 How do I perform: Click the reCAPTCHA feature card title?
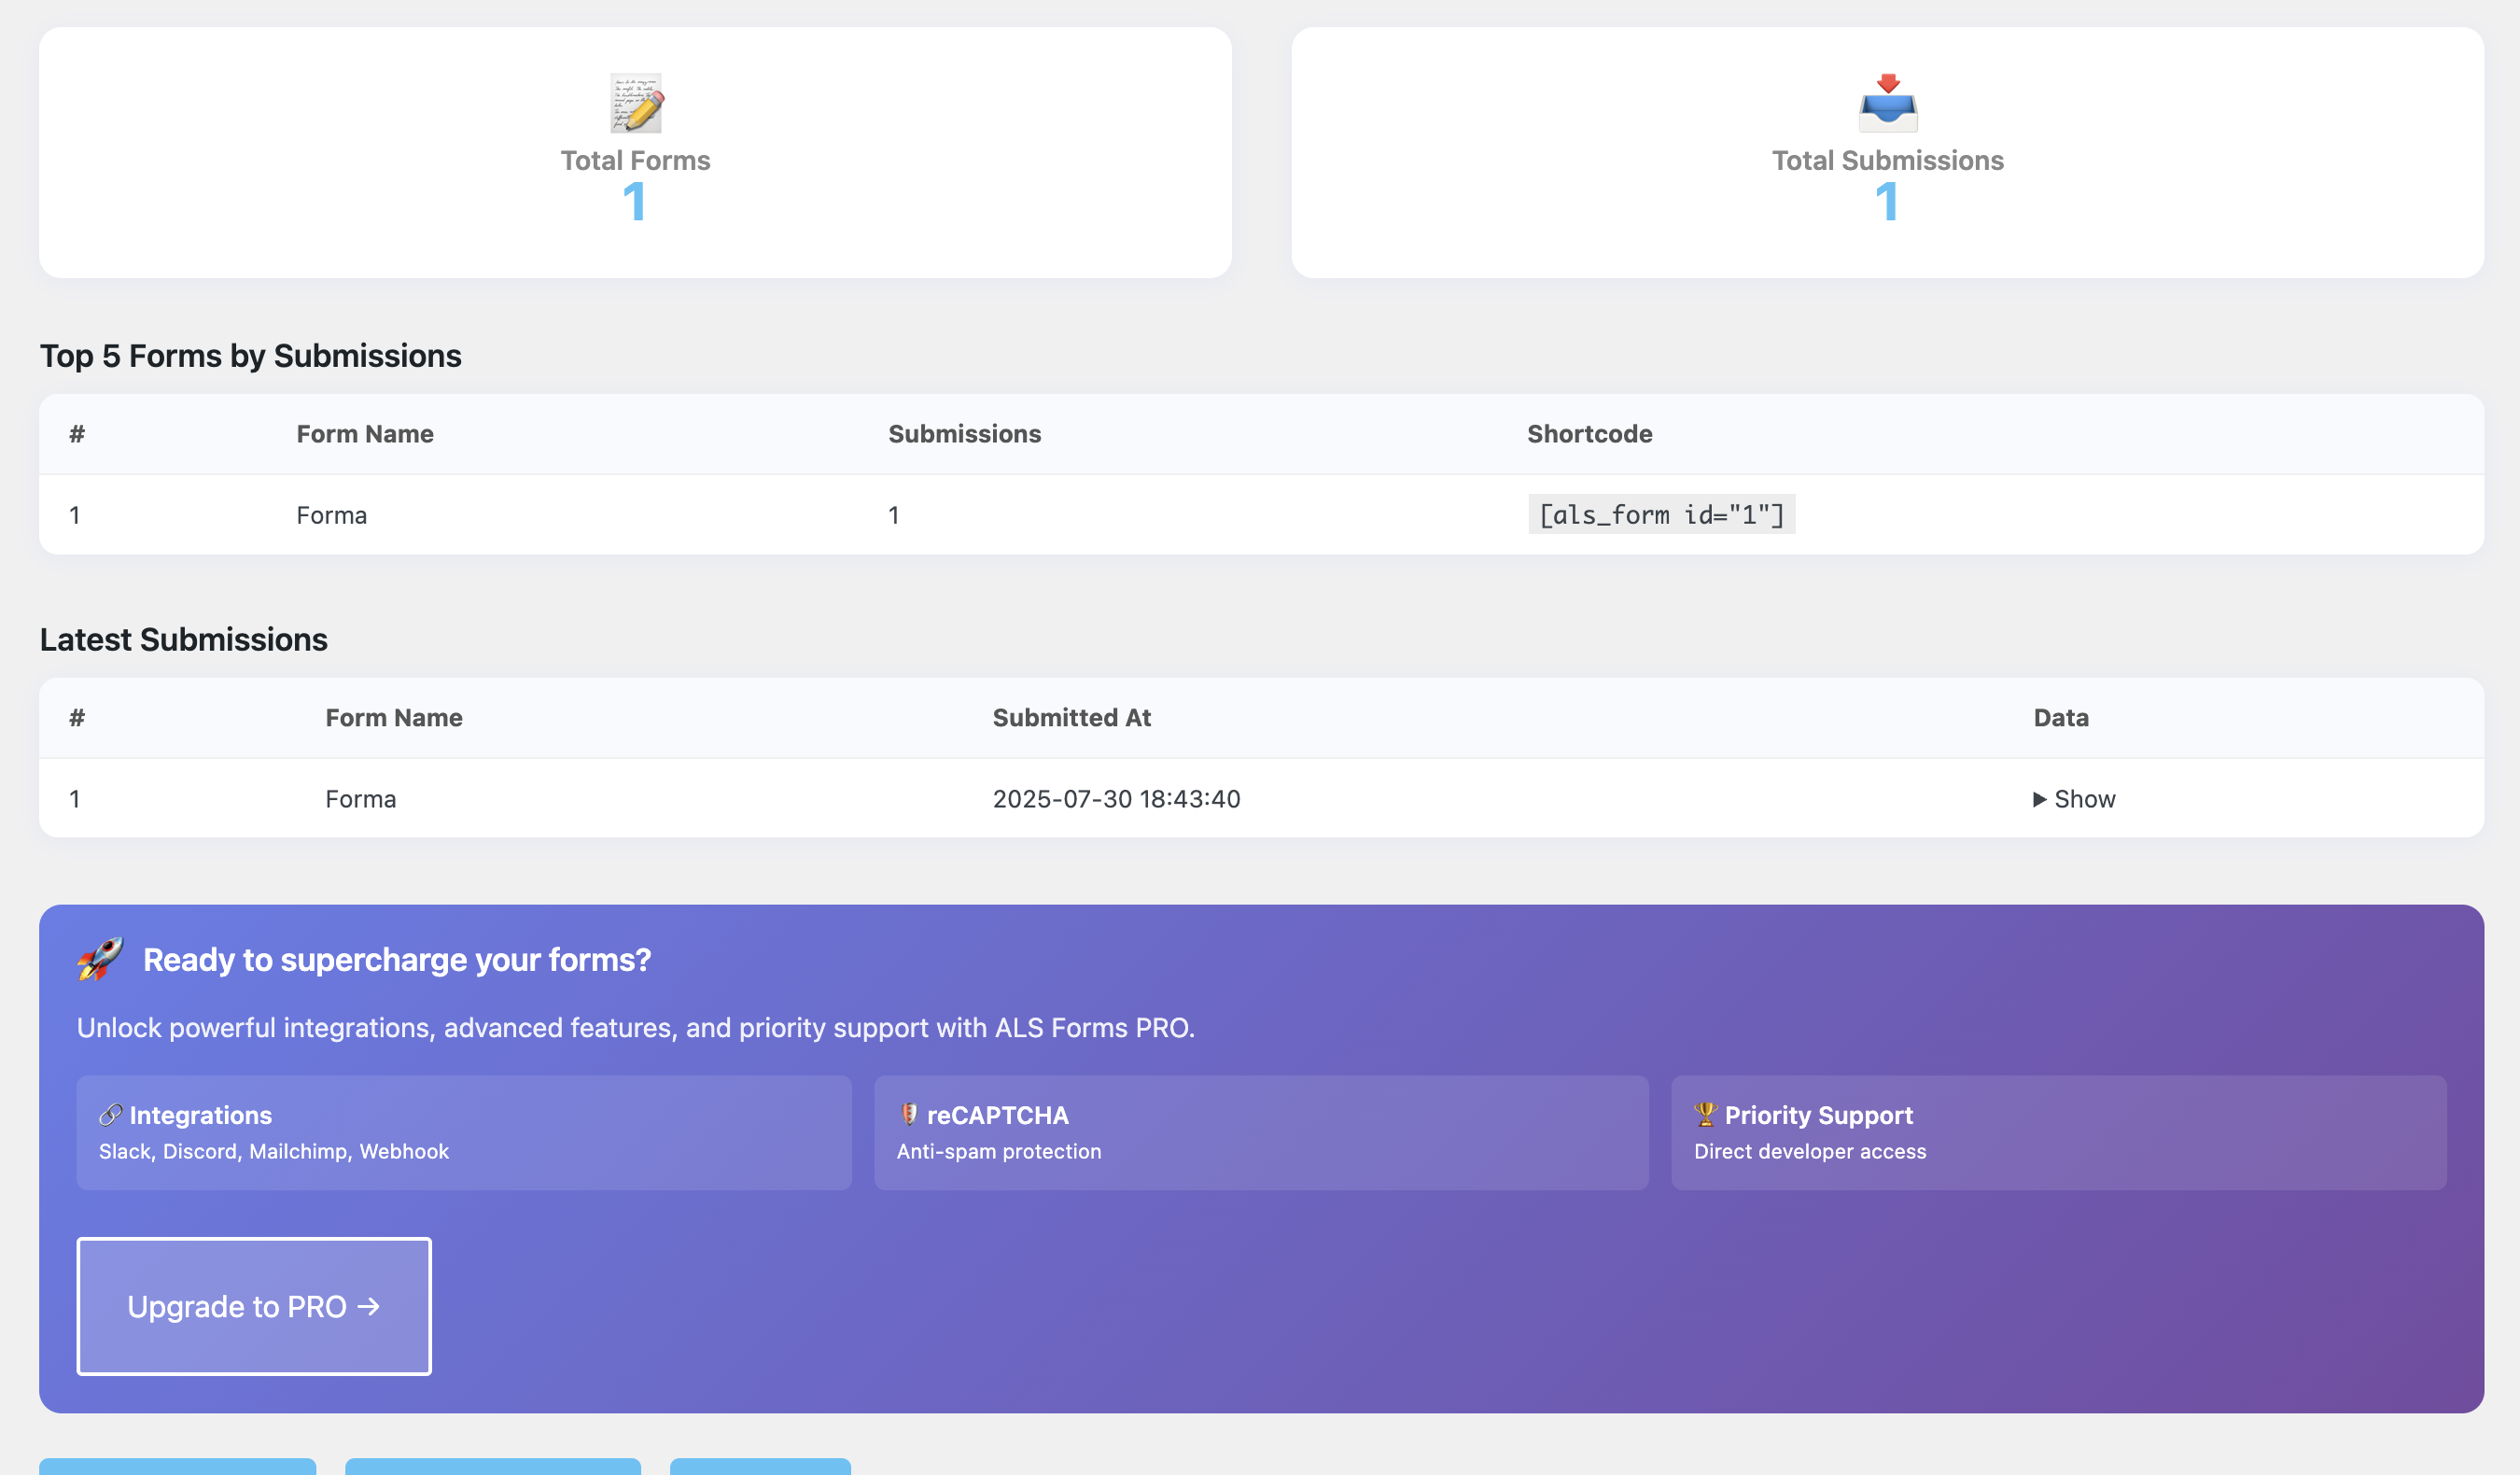[998, 1115]
